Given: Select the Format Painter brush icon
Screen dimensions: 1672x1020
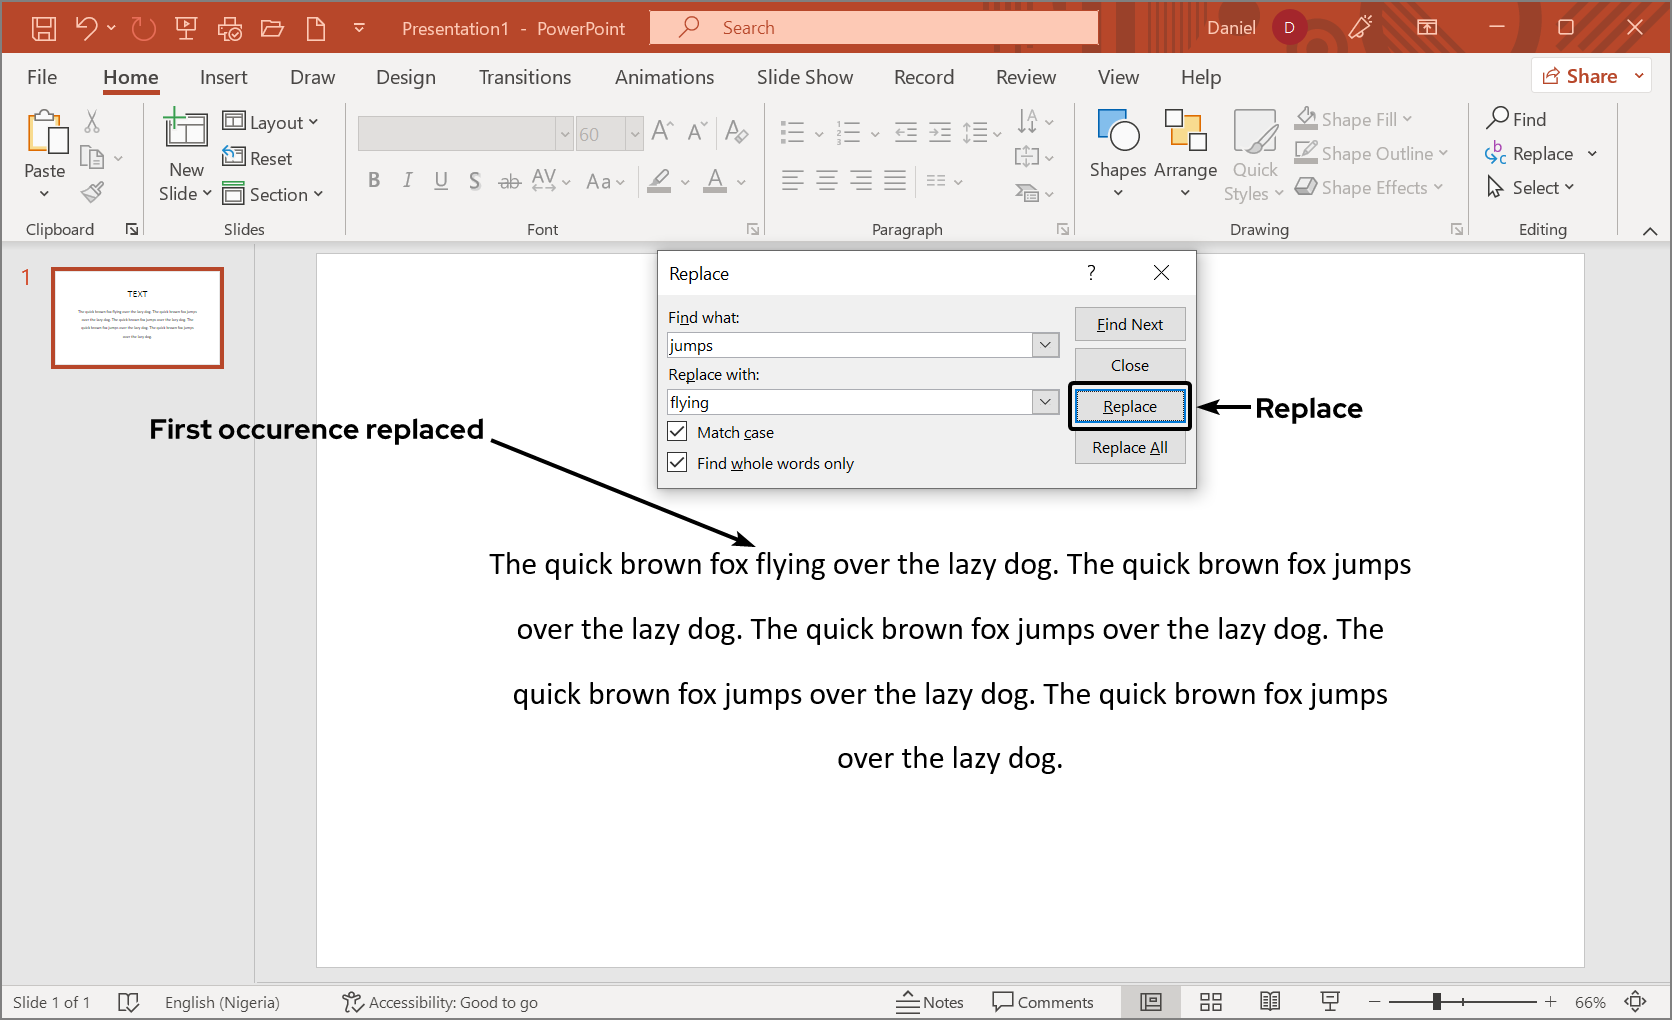Looking at the screenshot, I should tap(93, 192).
